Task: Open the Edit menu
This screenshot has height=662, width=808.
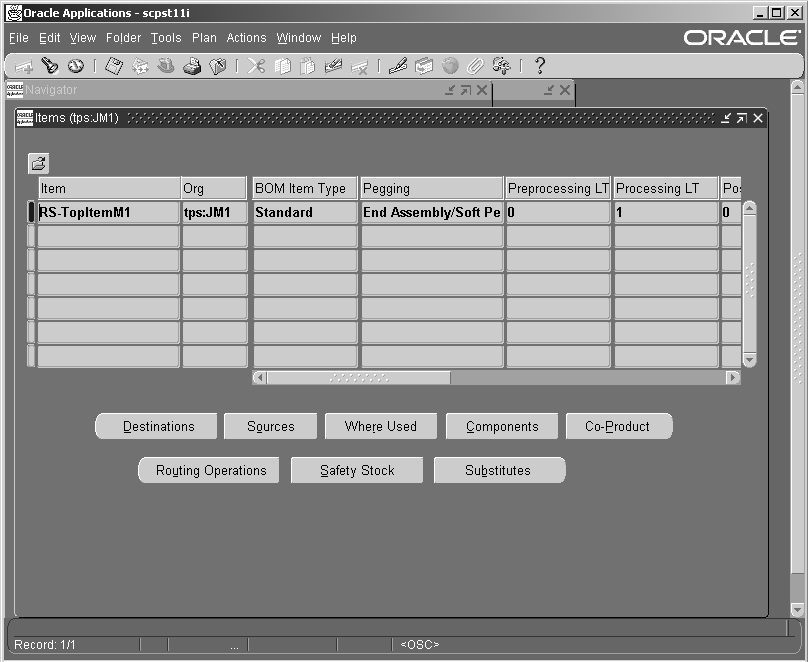Action: coord(49,38)
